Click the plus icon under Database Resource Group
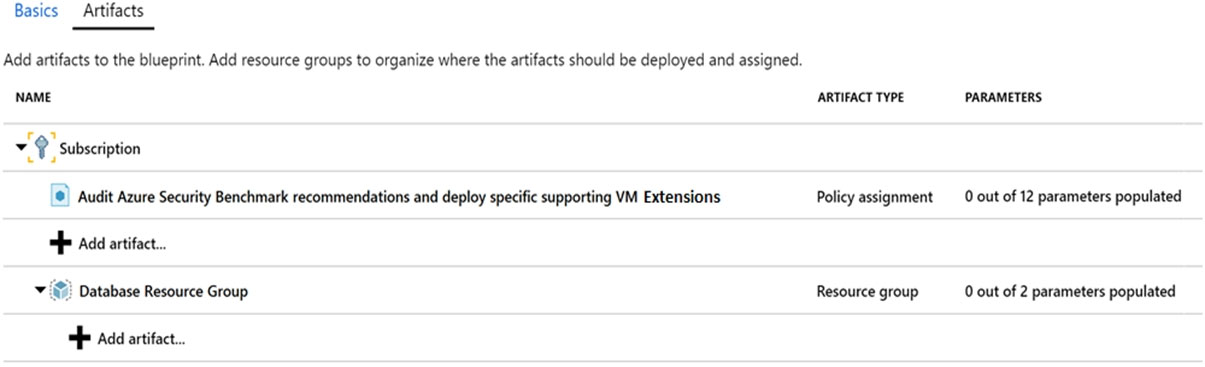The image size is (1205, 367). (80, 339)
